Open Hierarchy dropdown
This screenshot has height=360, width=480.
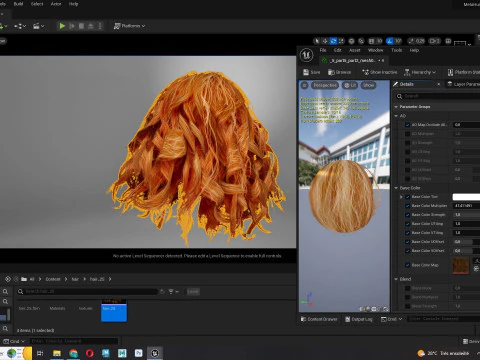click(x=420, y=72)
